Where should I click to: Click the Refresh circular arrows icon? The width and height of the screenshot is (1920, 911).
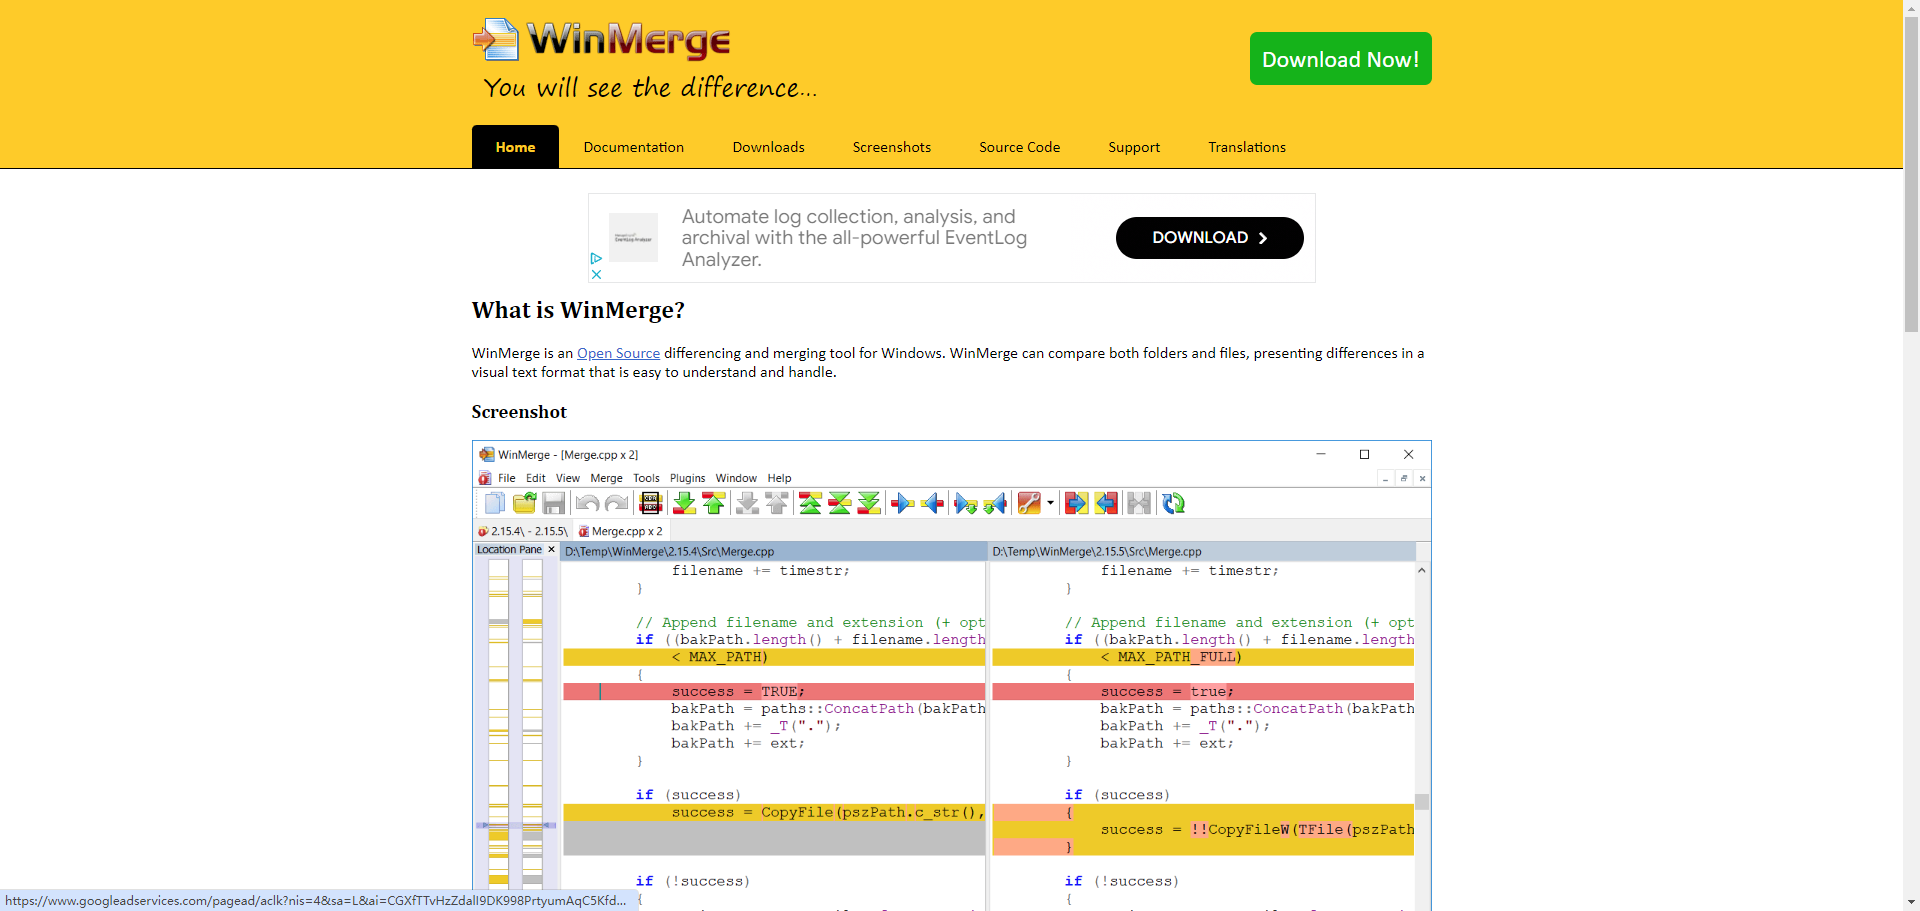(1173, 503)
